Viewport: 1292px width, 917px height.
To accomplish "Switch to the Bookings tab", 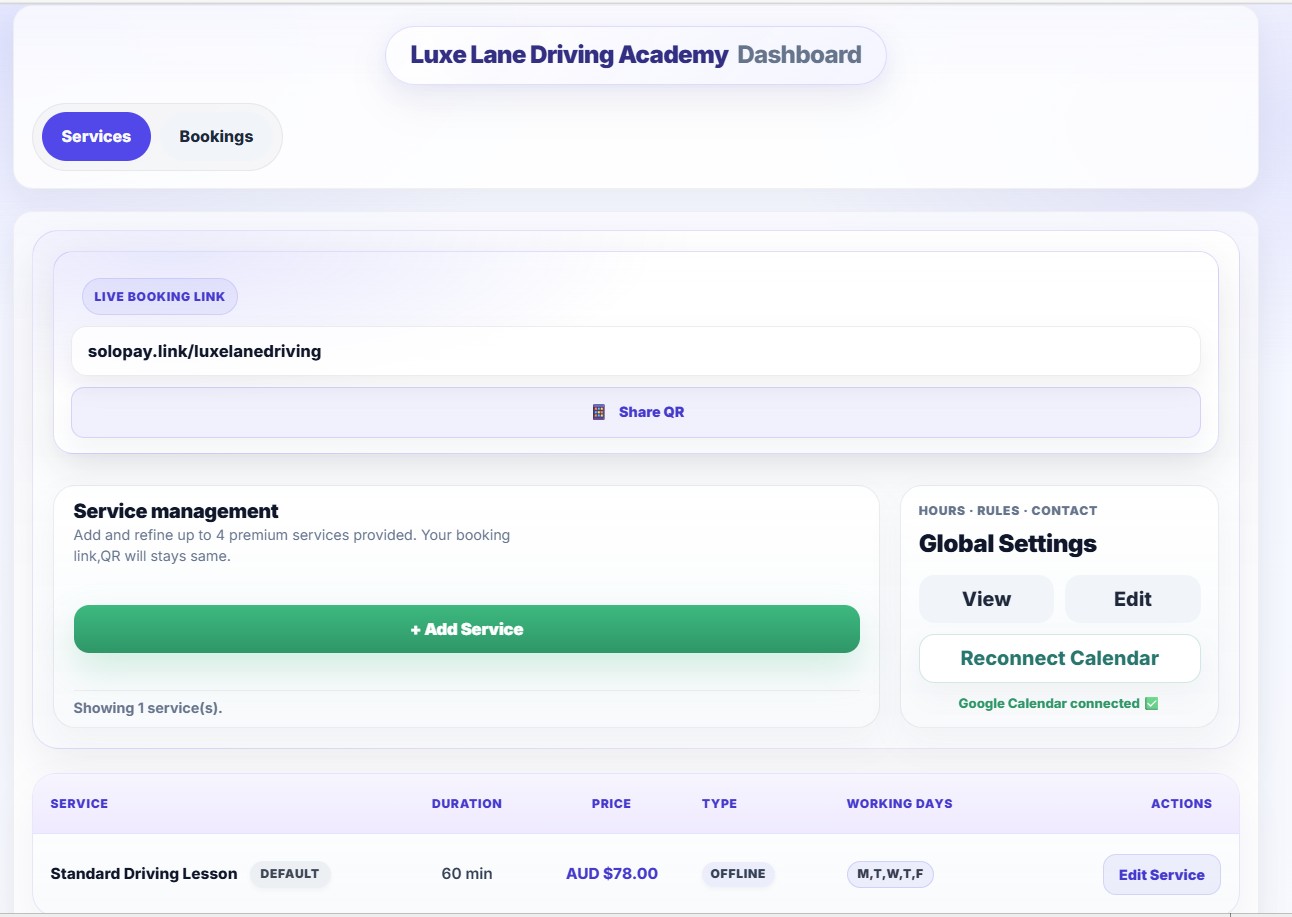I will 216,136.
